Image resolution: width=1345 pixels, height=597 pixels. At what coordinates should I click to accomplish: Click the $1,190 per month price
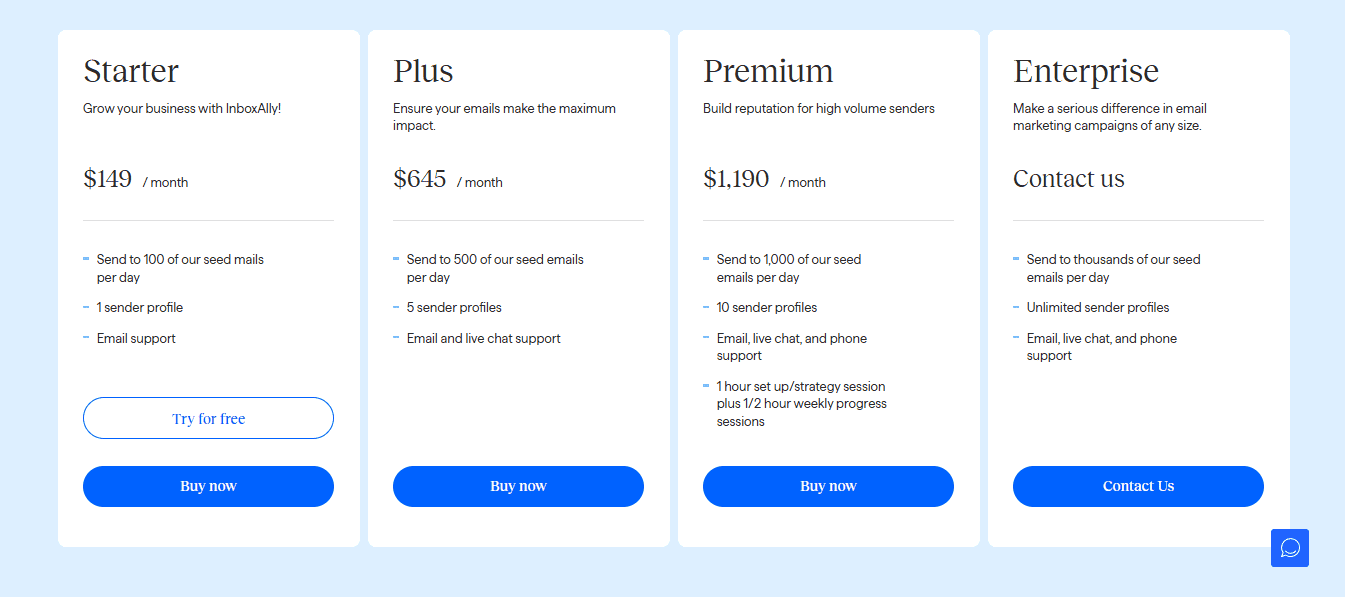click(x=765, y=180)
